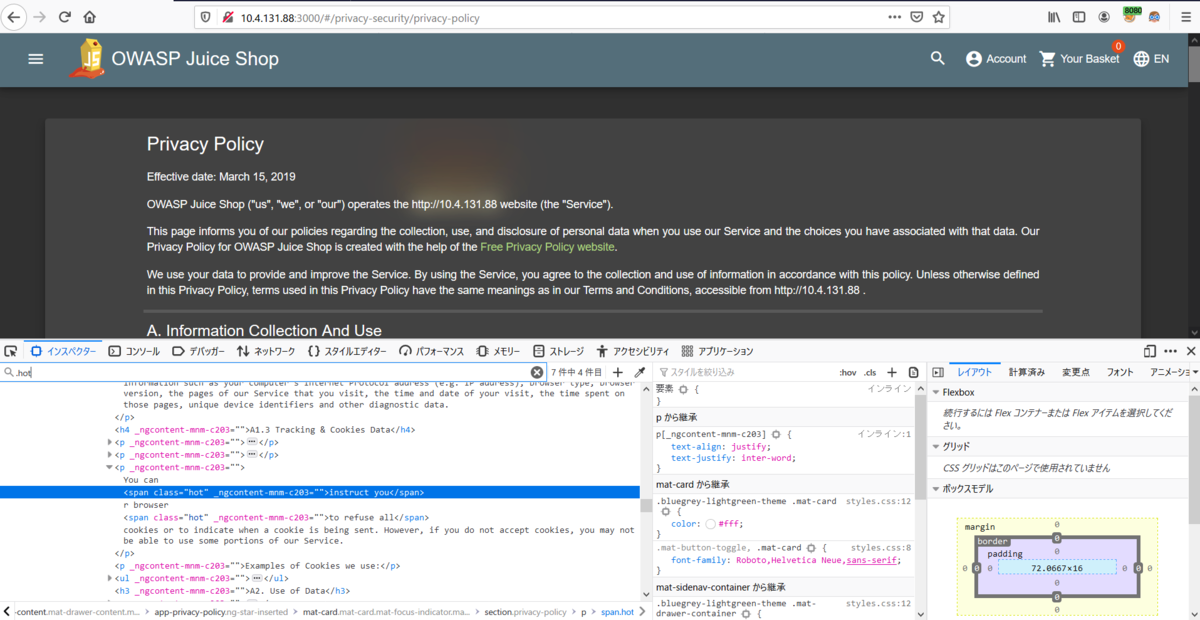The width and height of the screenshot is (1200, 620).
Task: Open the メモリー tab
Action: click(x=499, y=351)
